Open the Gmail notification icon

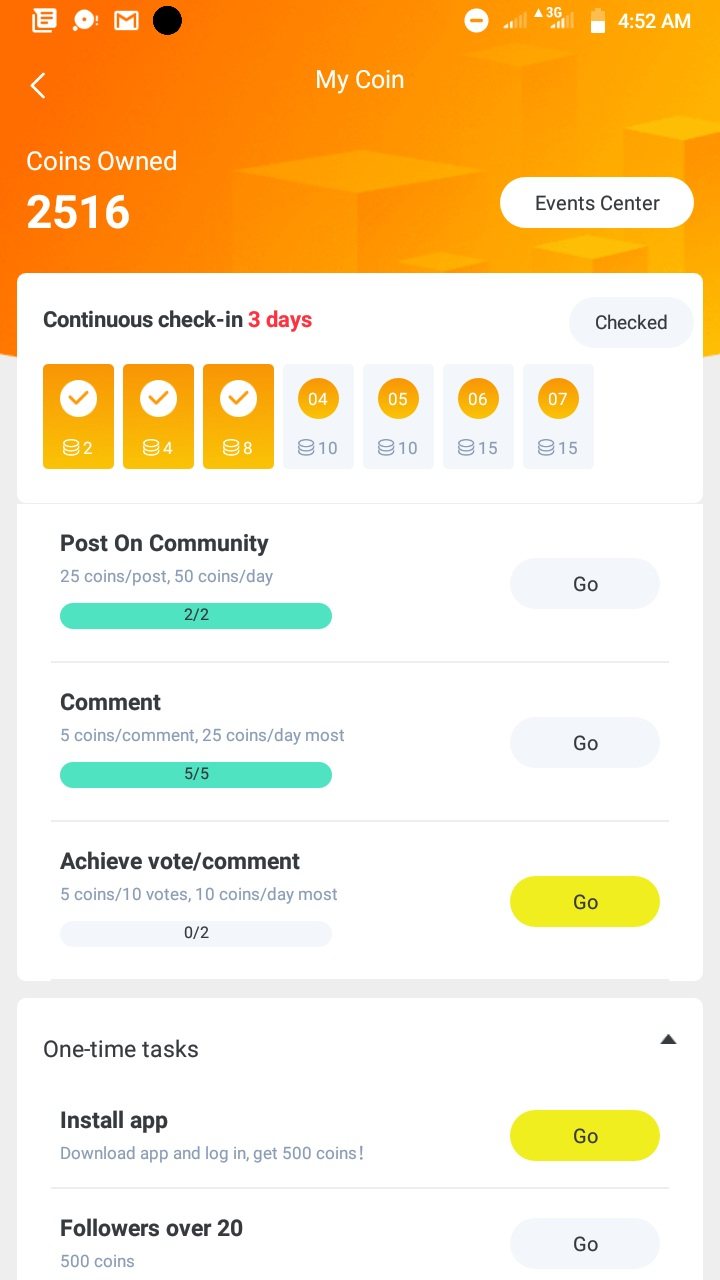(126, 20)
